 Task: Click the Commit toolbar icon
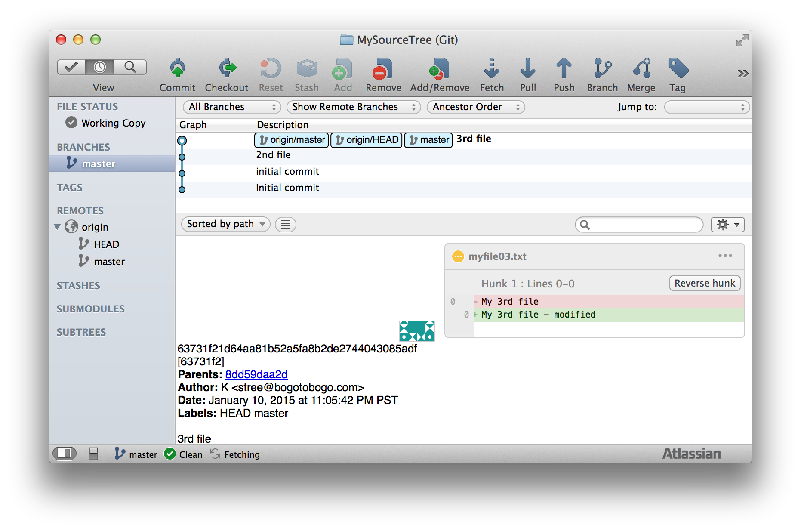tap(177, 68)
